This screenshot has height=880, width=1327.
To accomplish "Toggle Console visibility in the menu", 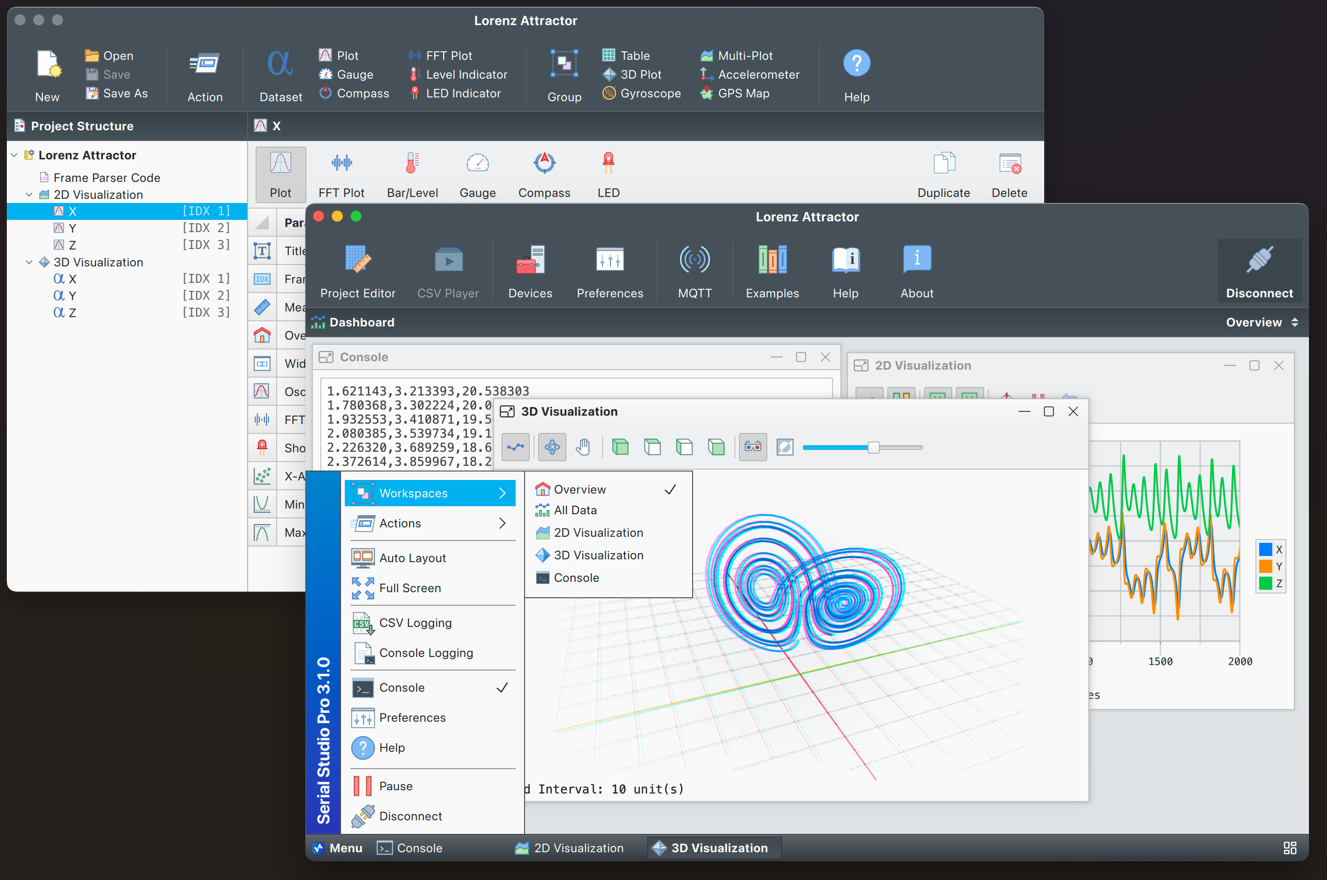I will click(430, 688).
